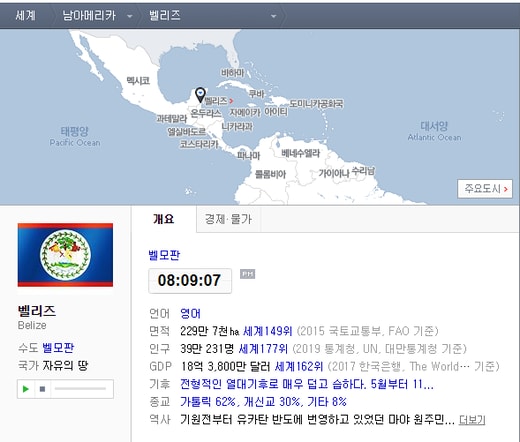Open the 세계177위 population ranking link
Screen dimensions: 520x442
pyautogui.click(x=263, y=349)
